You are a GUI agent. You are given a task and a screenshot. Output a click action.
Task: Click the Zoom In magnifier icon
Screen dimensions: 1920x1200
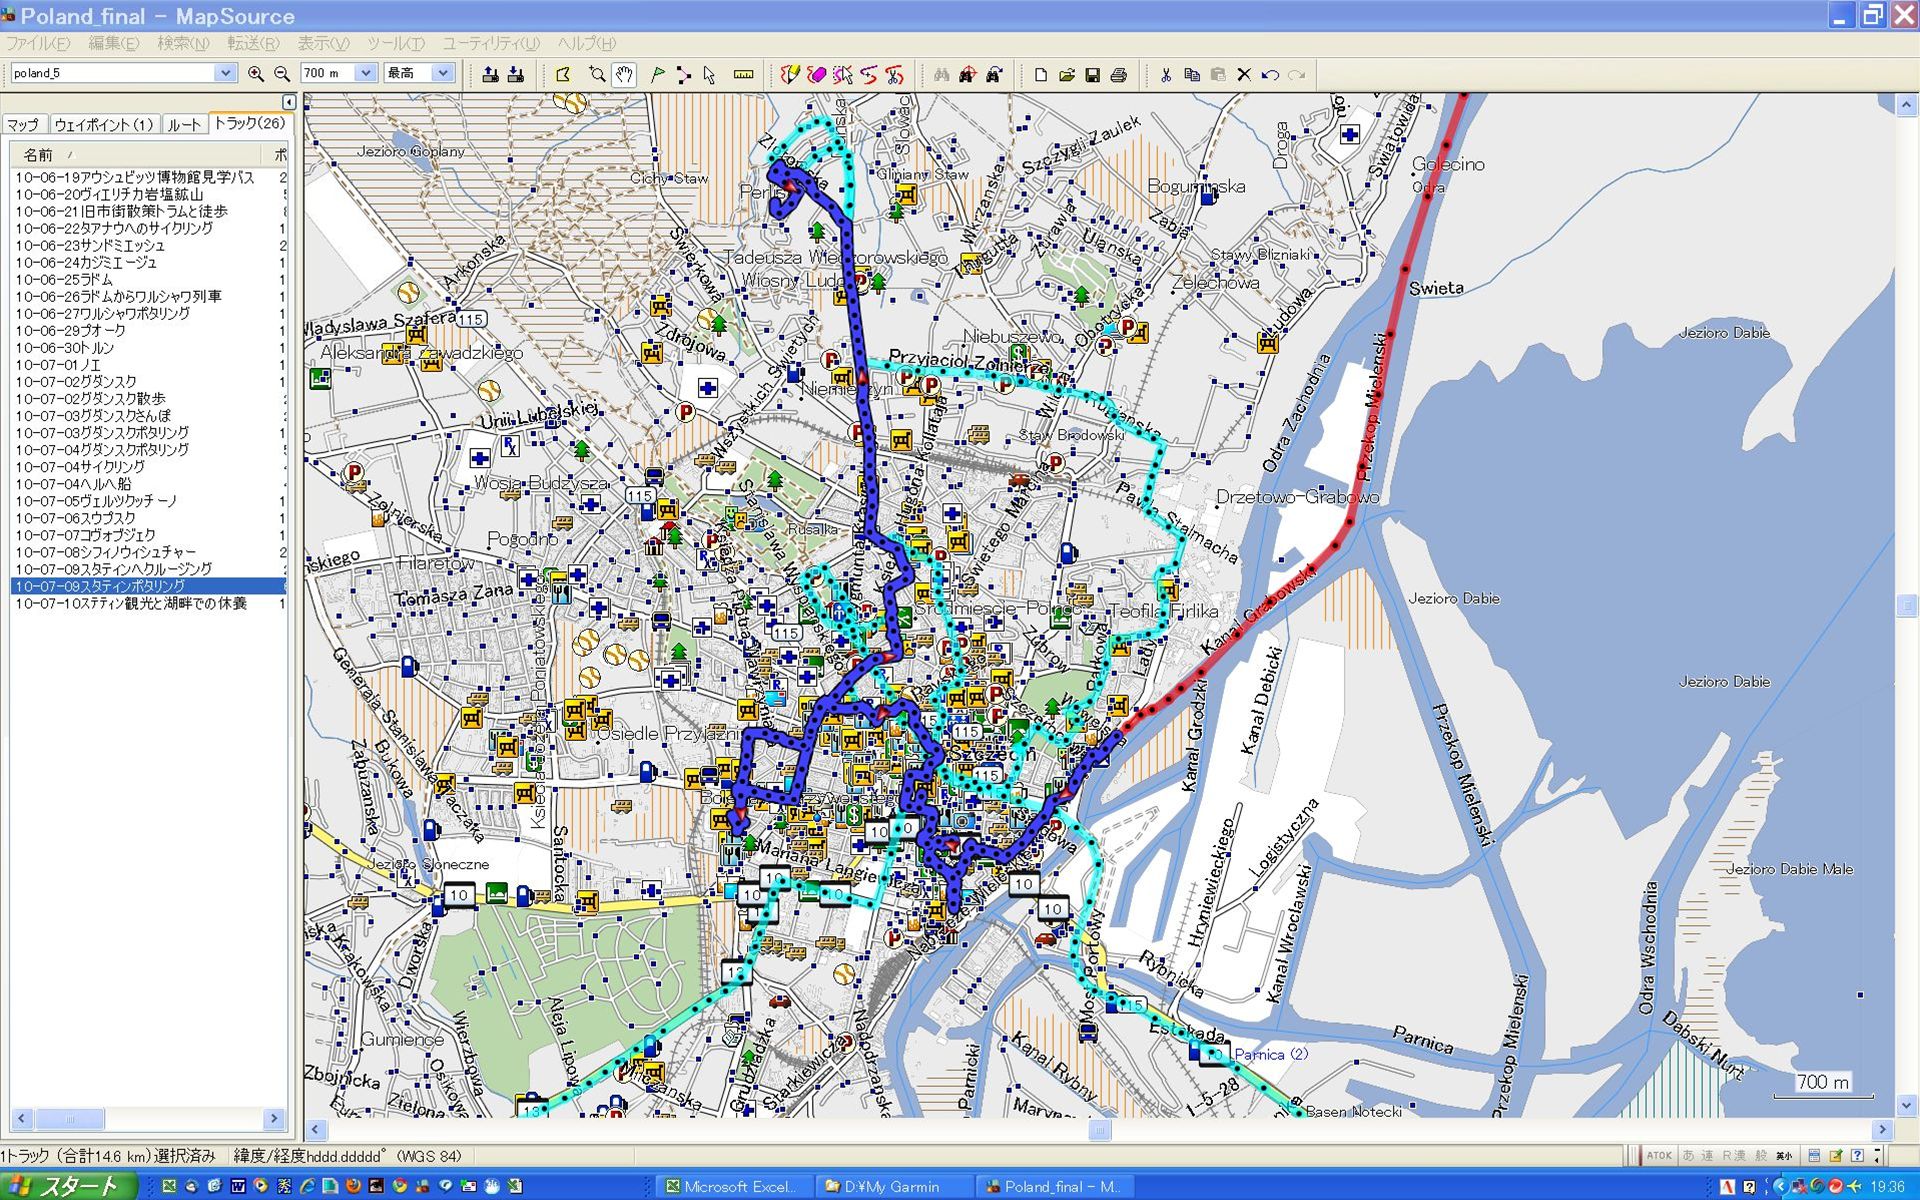tap(256, 74)
